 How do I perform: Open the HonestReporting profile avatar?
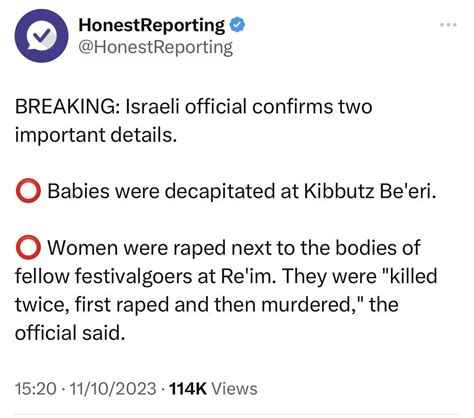[41, 36]
